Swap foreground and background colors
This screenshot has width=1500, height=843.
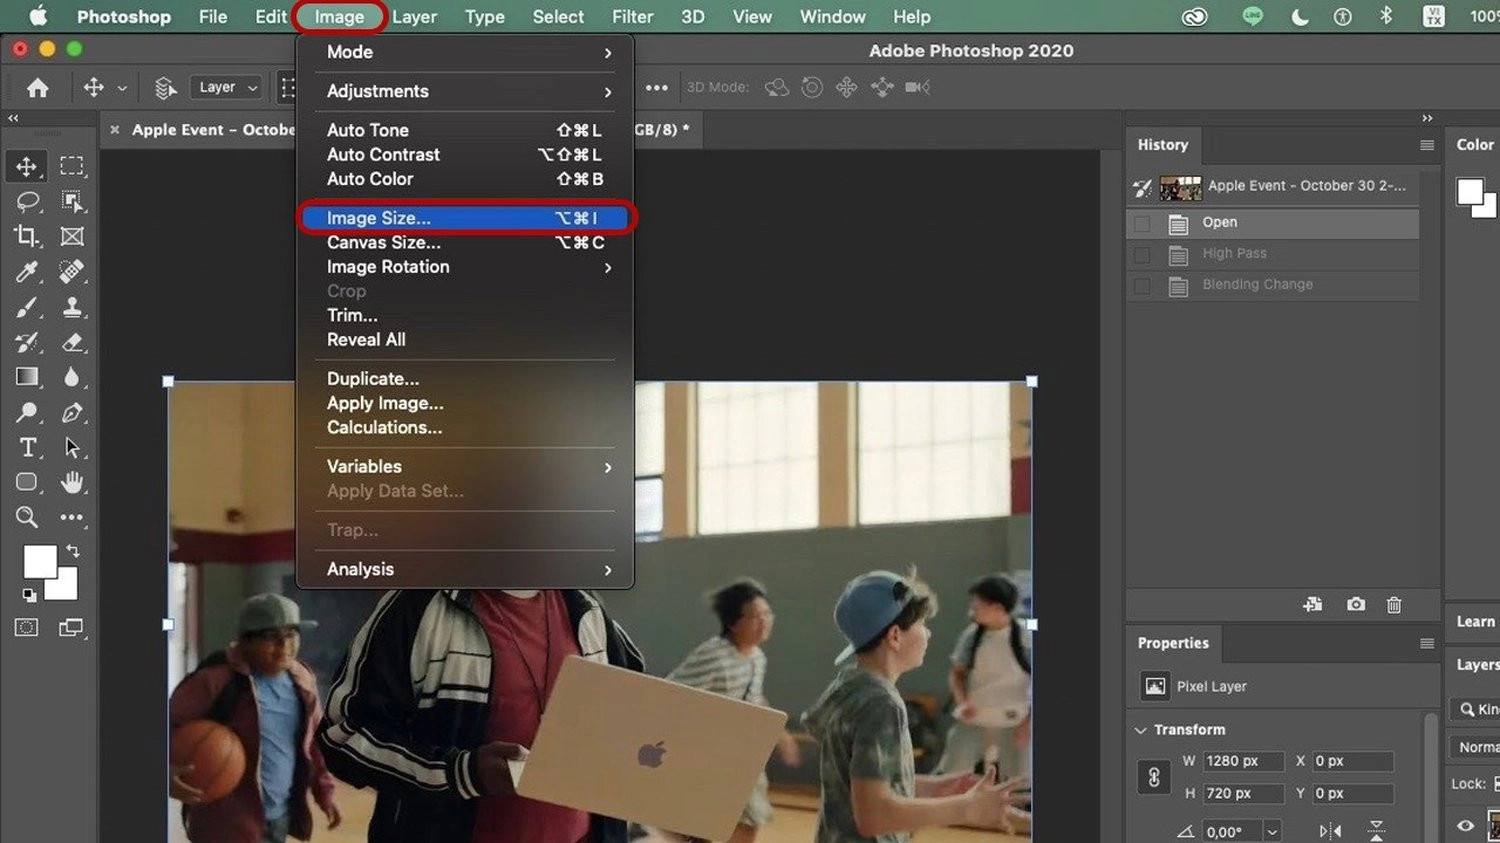point(73,551)
